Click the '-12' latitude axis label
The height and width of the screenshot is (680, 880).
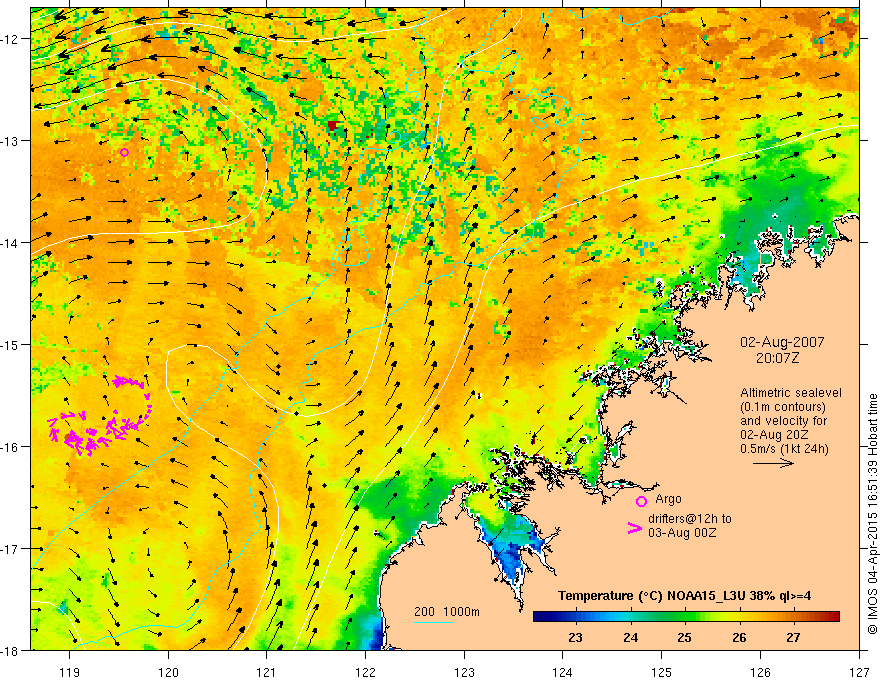(x=10, y=39)
